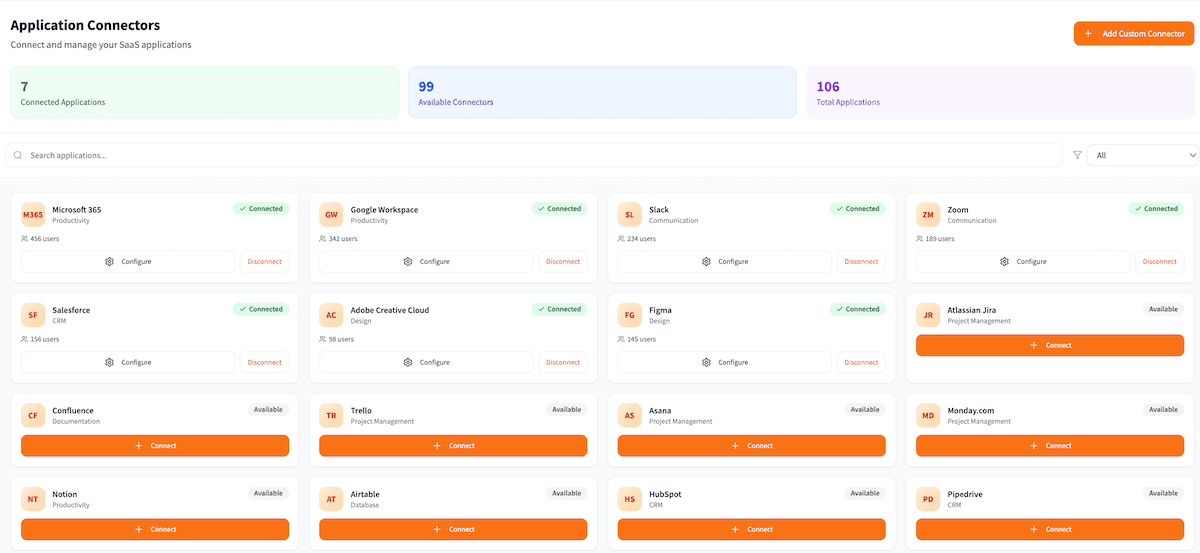Connect the Atlassian Jira application
1200x553 pixels.
1050,345
